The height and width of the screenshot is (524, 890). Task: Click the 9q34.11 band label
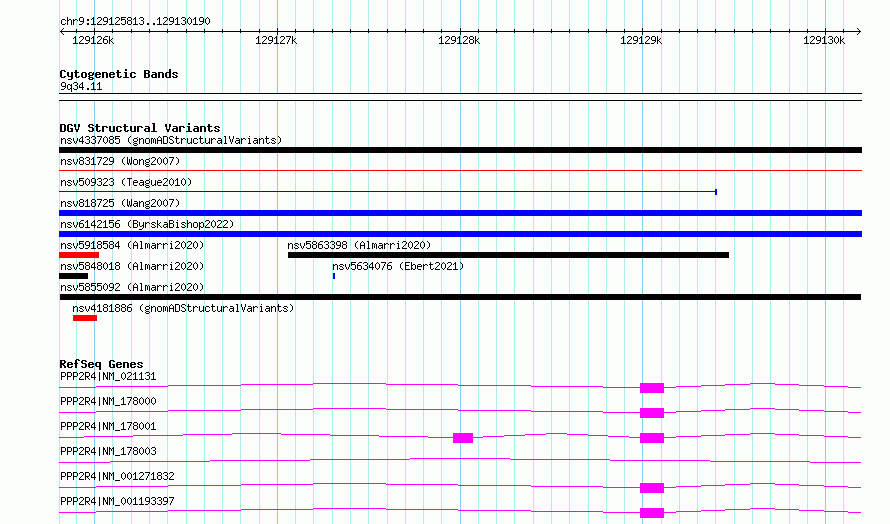point(81,86)
